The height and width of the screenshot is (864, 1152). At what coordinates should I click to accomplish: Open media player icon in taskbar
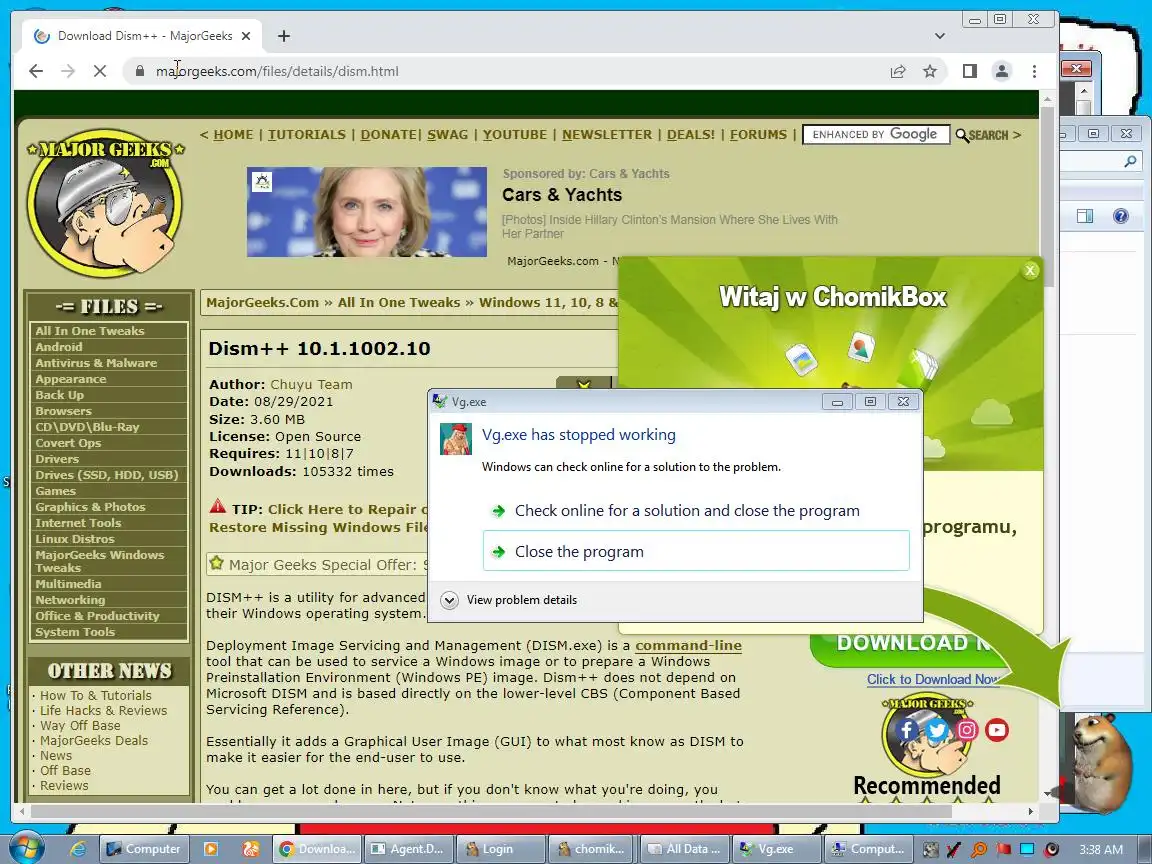point(210,849)
